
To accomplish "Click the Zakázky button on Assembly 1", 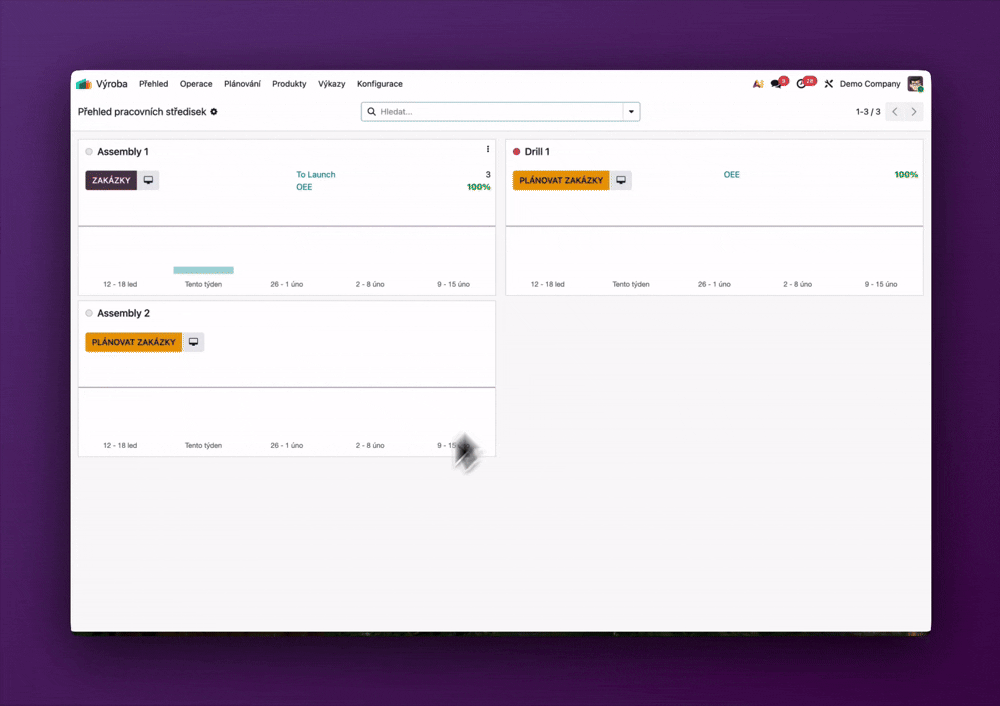I will tap(111, 180).
